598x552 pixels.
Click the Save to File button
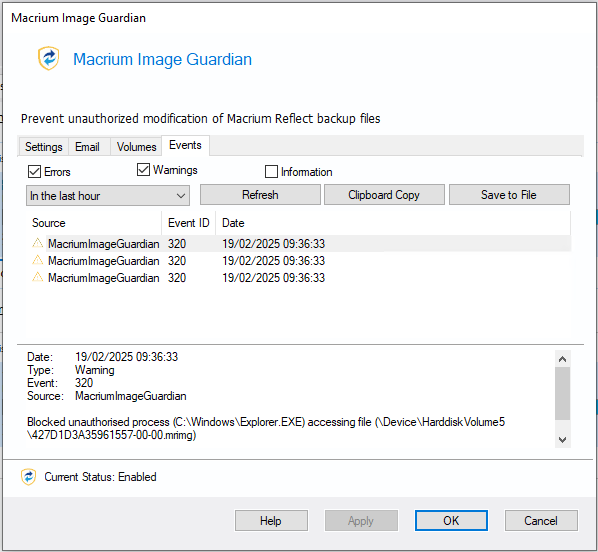[x=509, y=195]
